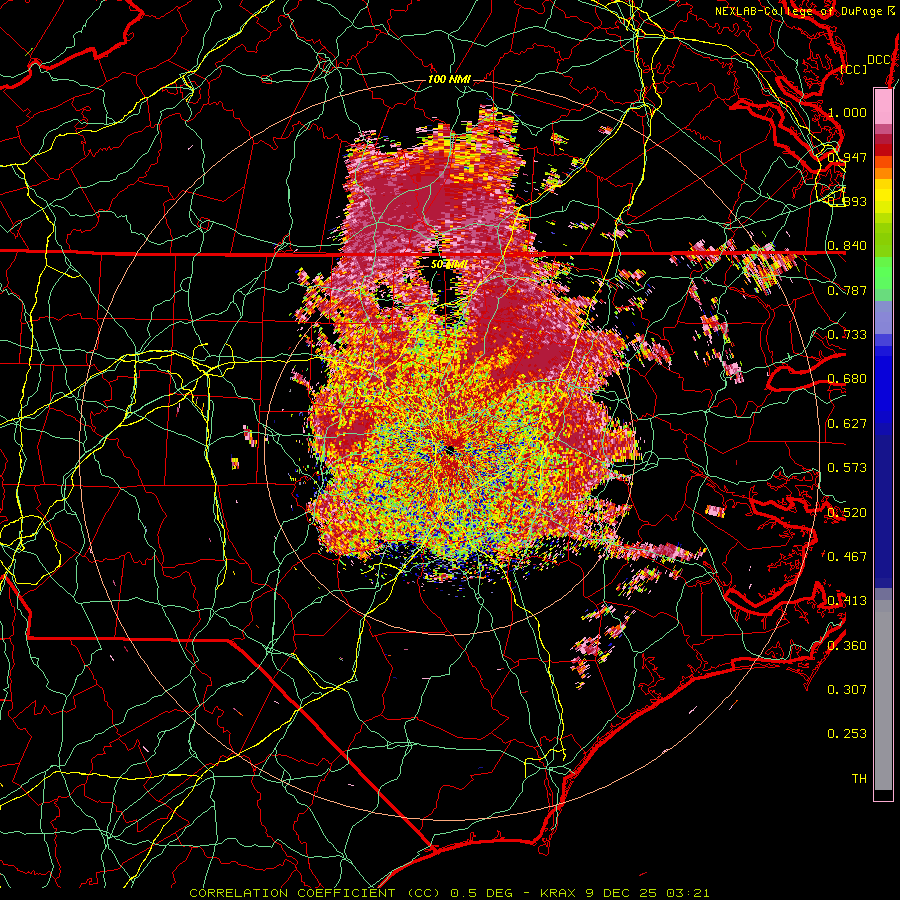Click the 0.520 legend value

pyautogui.click(x=847, y=513)
